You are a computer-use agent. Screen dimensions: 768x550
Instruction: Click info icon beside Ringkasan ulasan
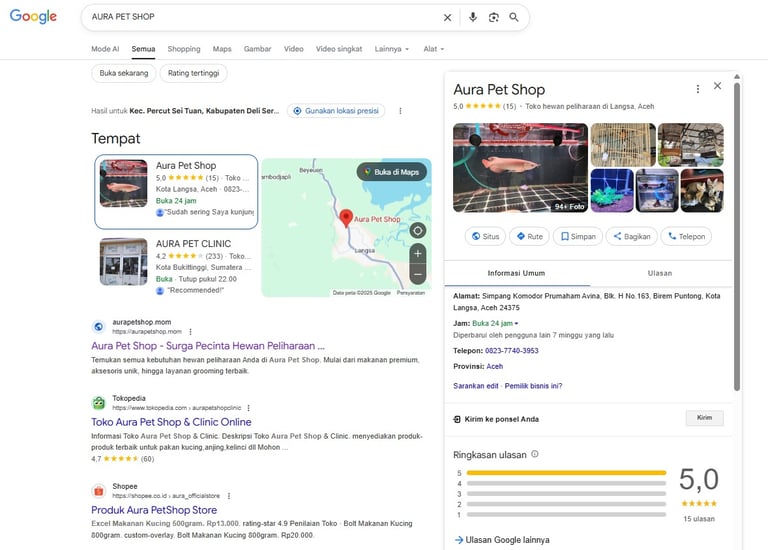tap(535, 454)
